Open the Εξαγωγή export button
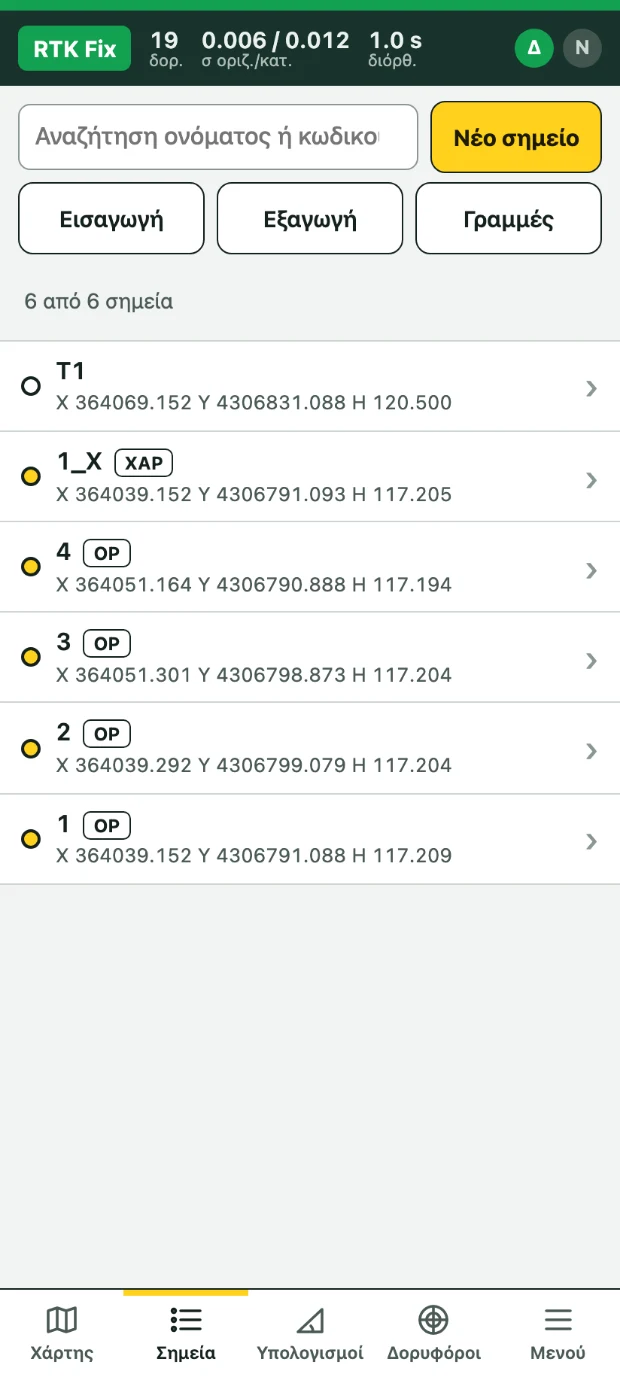This screenshot has width=620, height=1377. coord(310,219)
